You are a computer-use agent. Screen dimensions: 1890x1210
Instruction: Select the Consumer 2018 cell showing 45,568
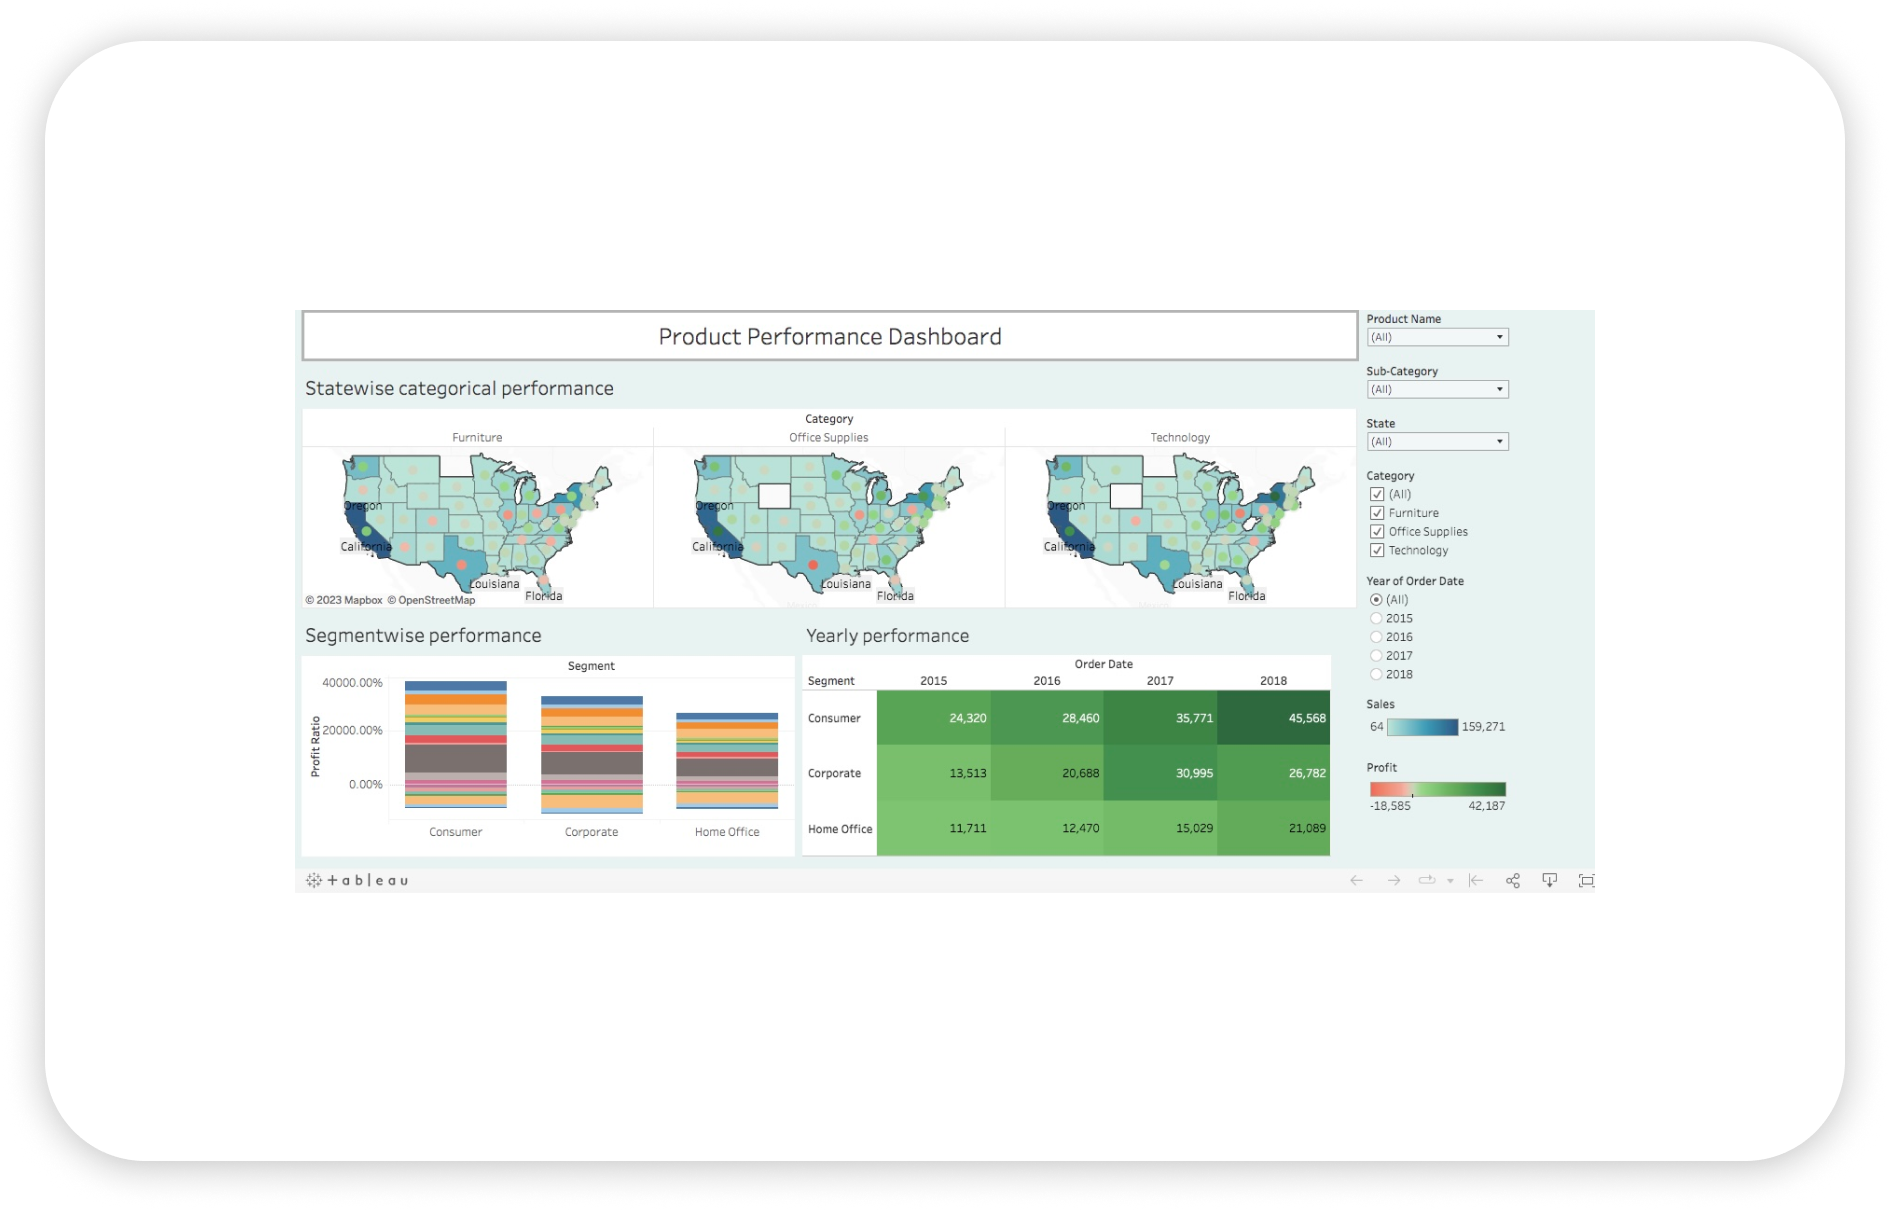(x=1273, y=718)
